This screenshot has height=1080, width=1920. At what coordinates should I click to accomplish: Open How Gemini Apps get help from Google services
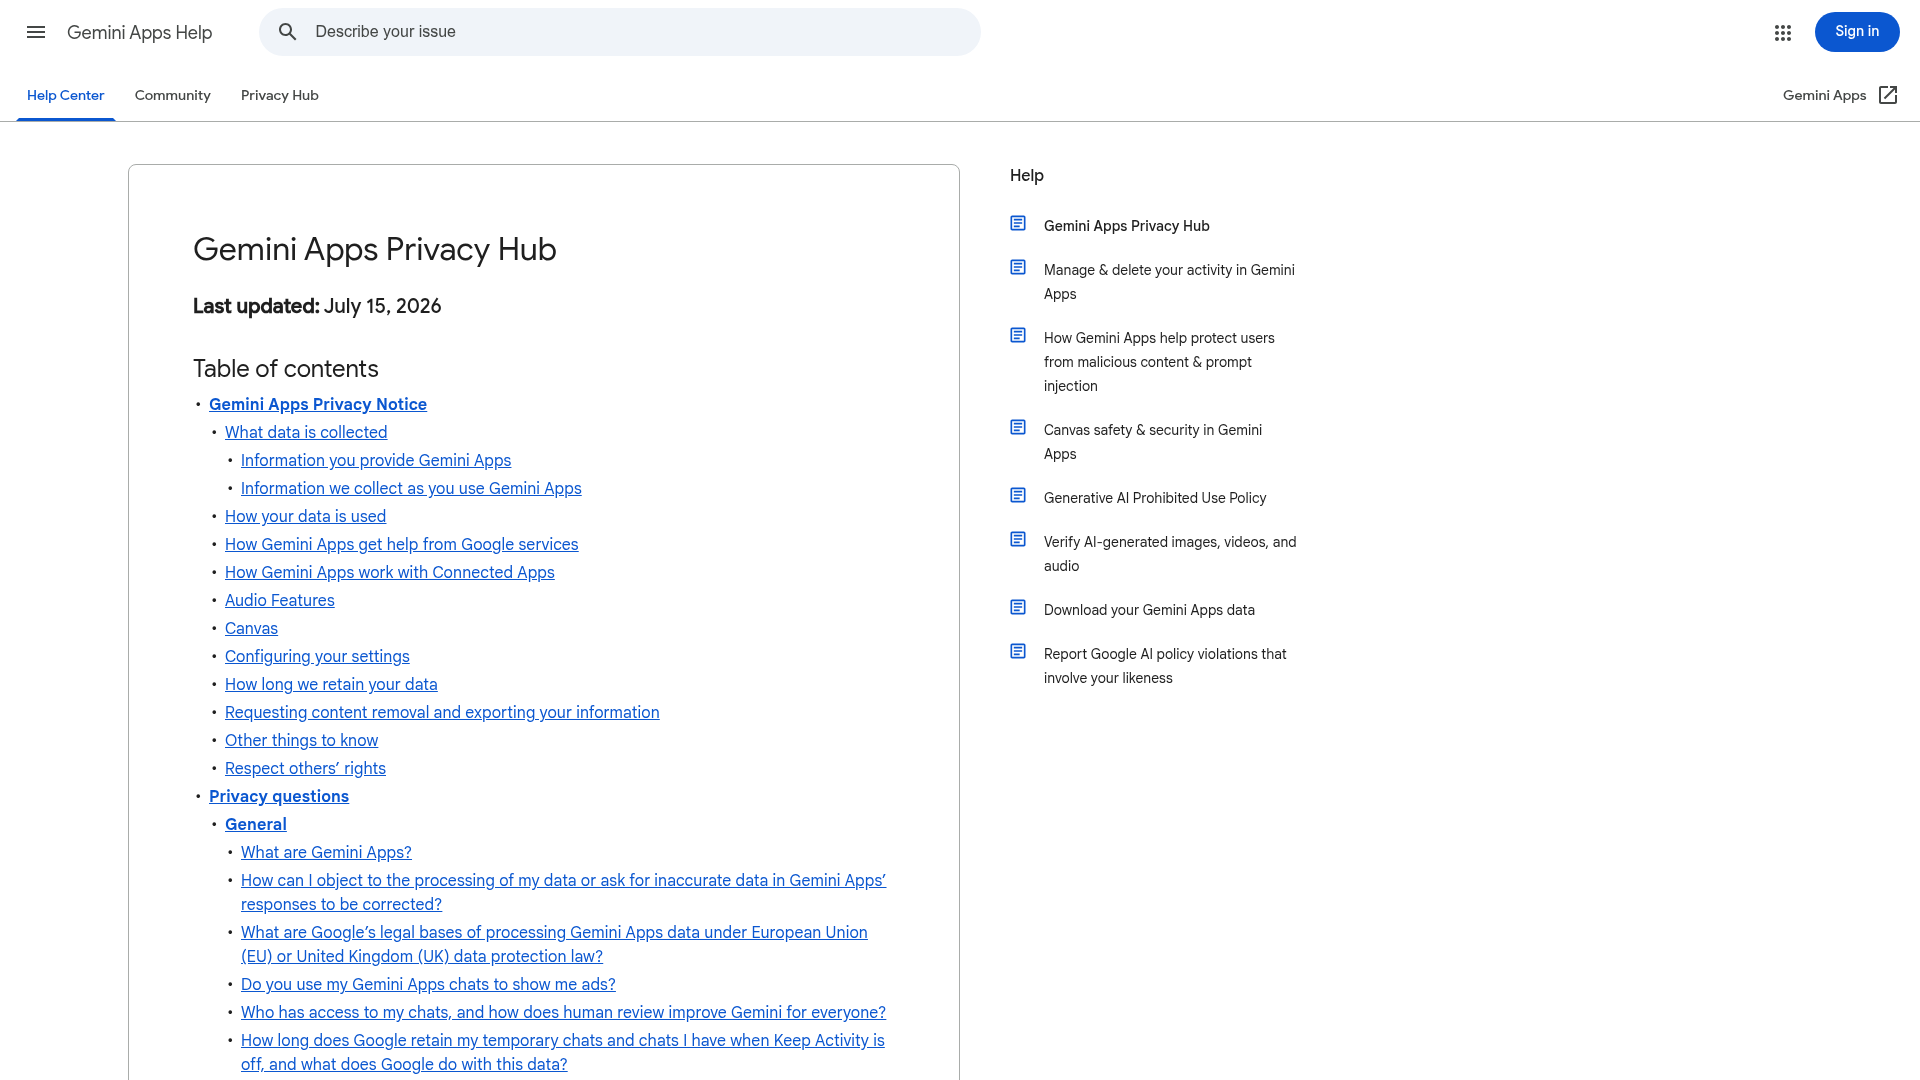point(402,544)
